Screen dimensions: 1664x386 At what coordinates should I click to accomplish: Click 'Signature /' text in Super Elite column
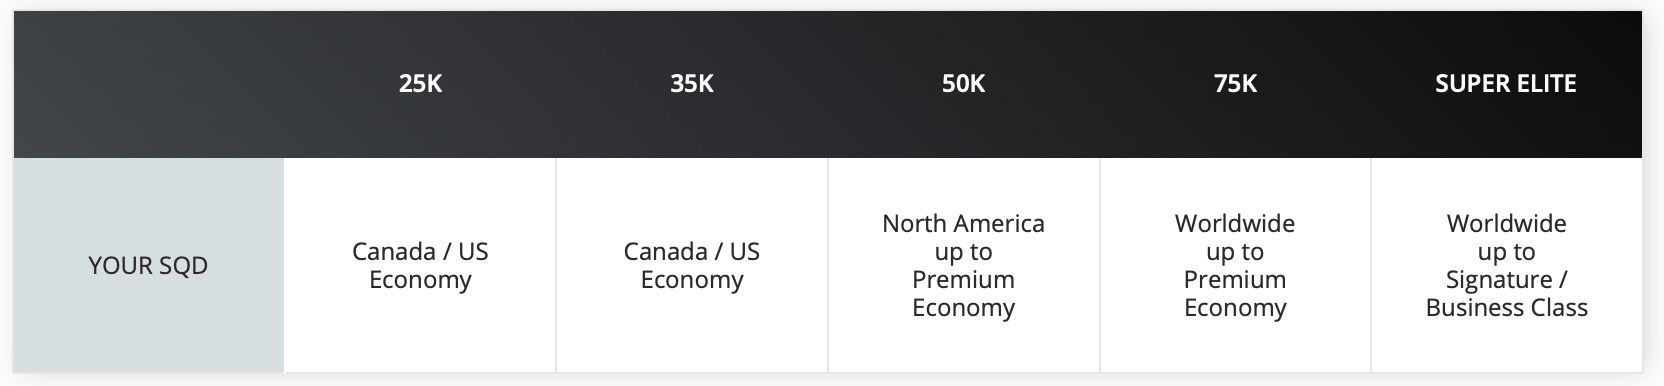pos(1506,280)
